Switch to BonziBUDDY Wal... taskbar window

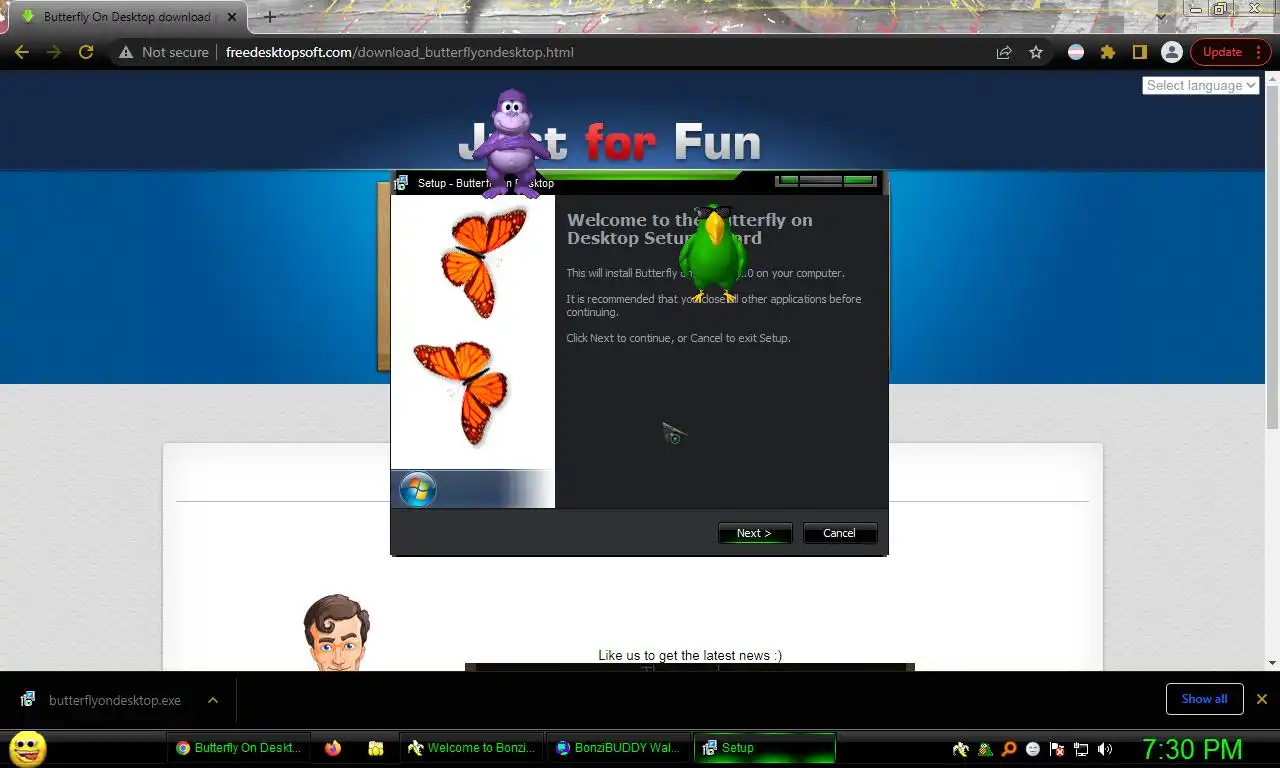pyautogui.click(x=618, y=748)
